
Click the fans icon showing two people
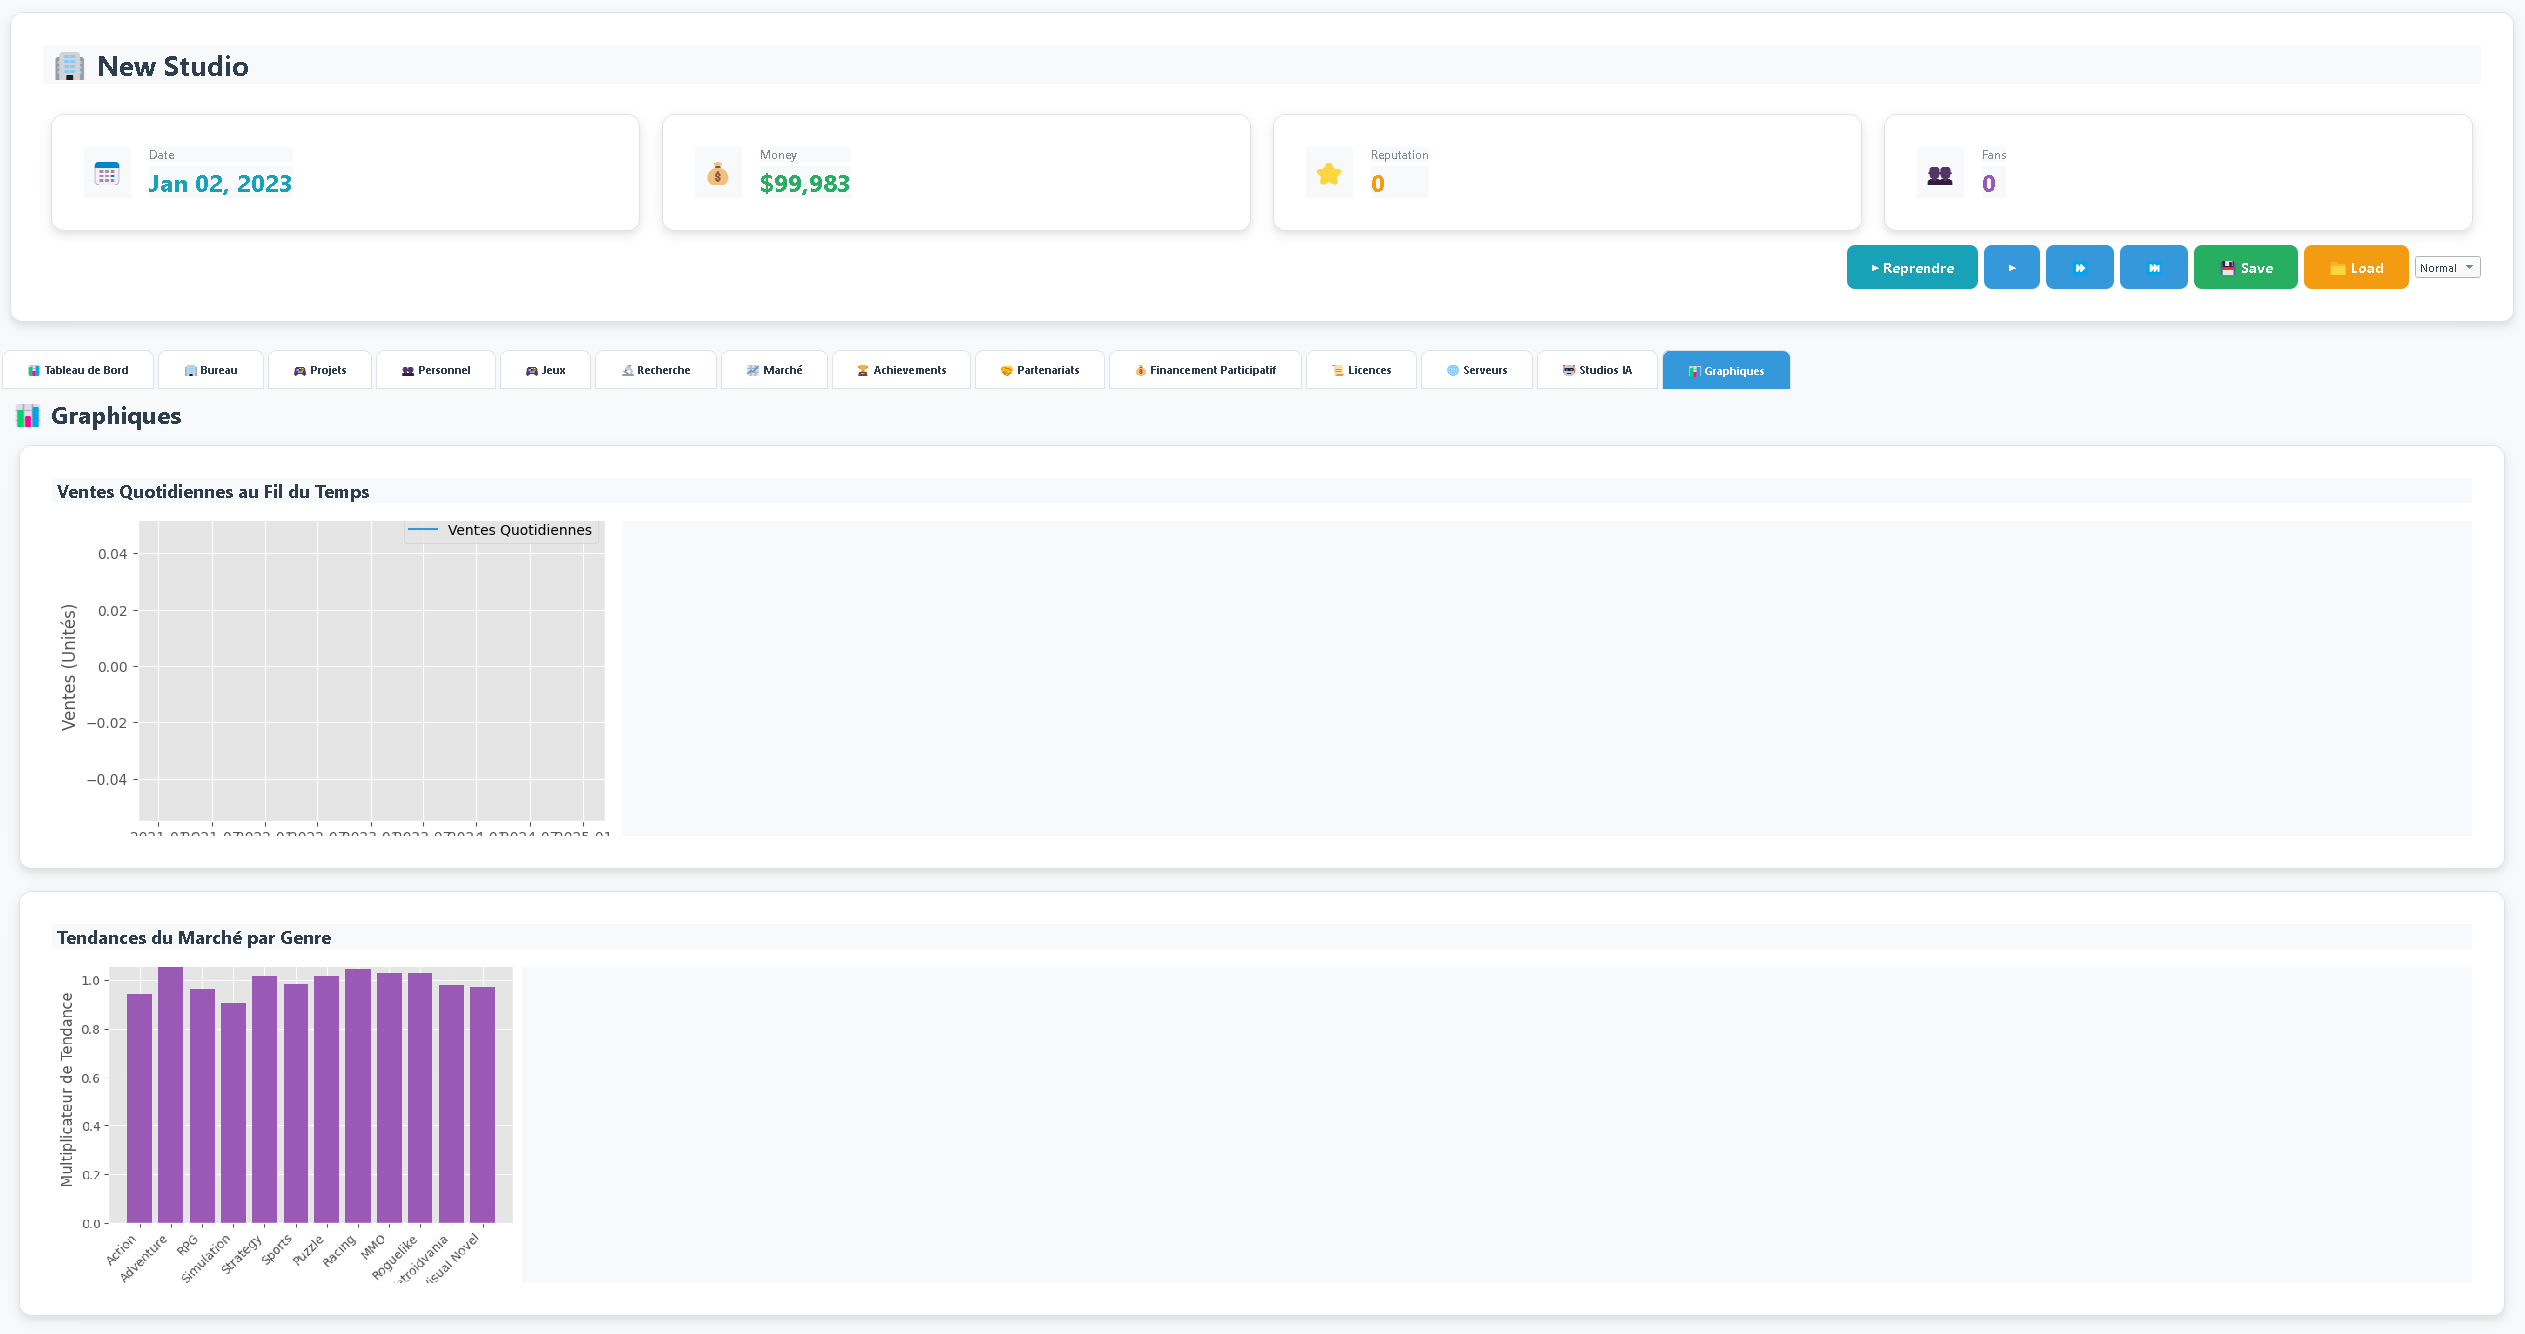(1940, 172)
